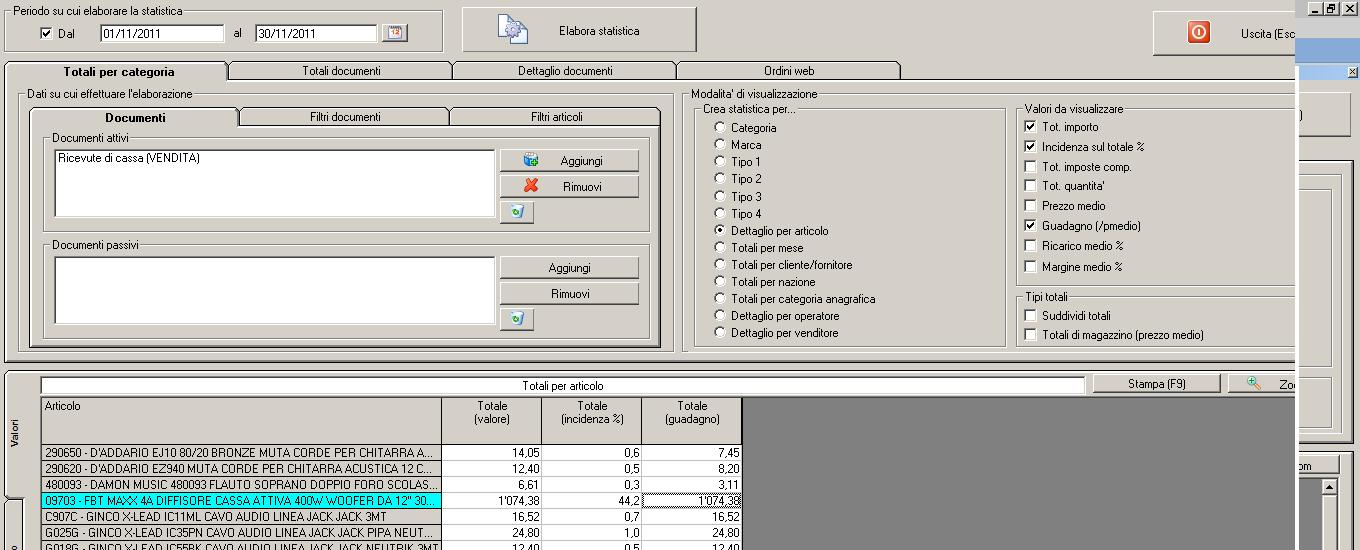Open the Filtri documenti sub-tab
Screen dimensions: 1360x550
[345, 117]
